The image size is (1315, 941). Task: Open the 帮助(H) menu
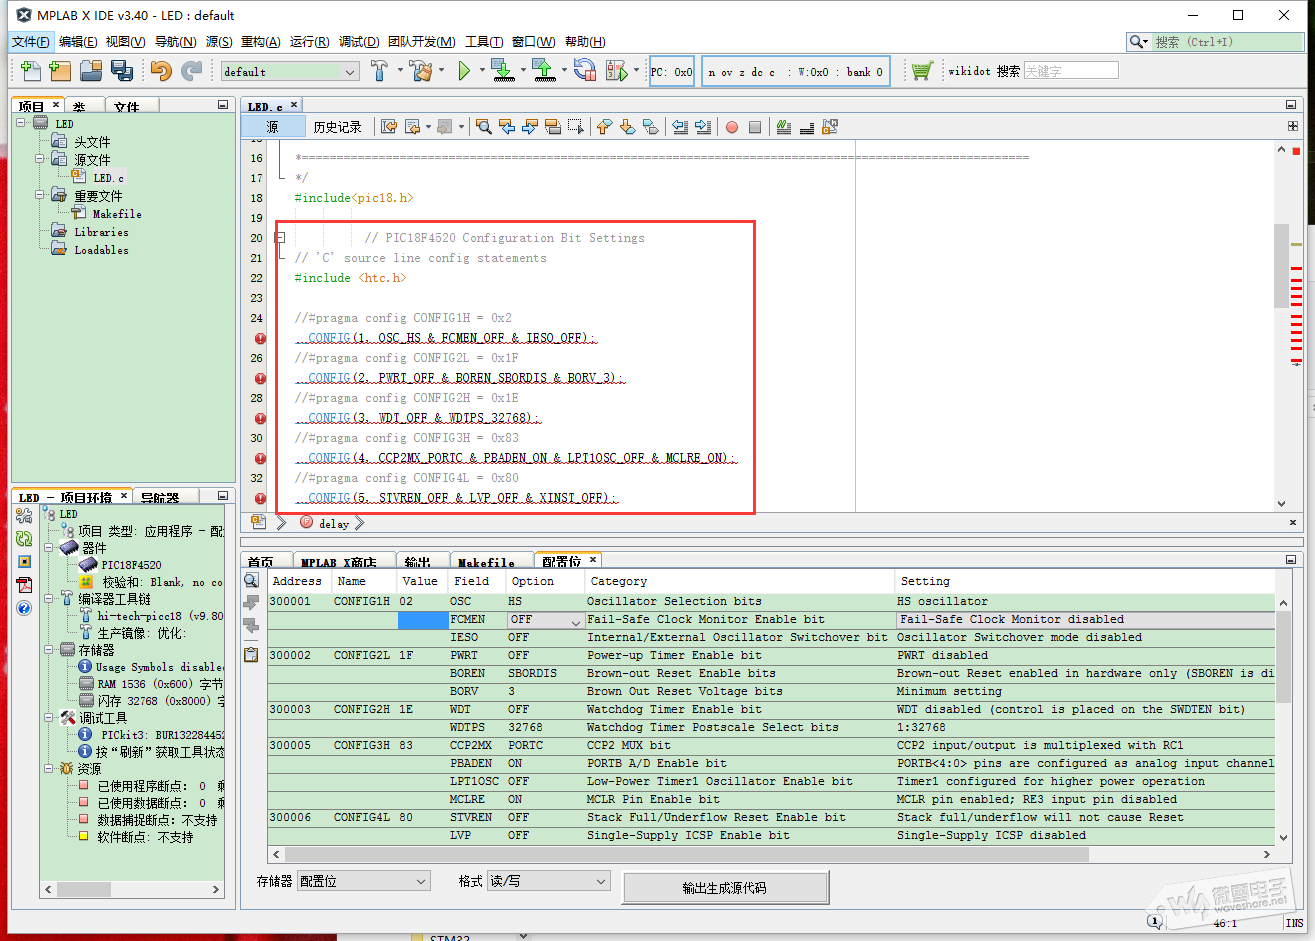click(x=585, y=42)
